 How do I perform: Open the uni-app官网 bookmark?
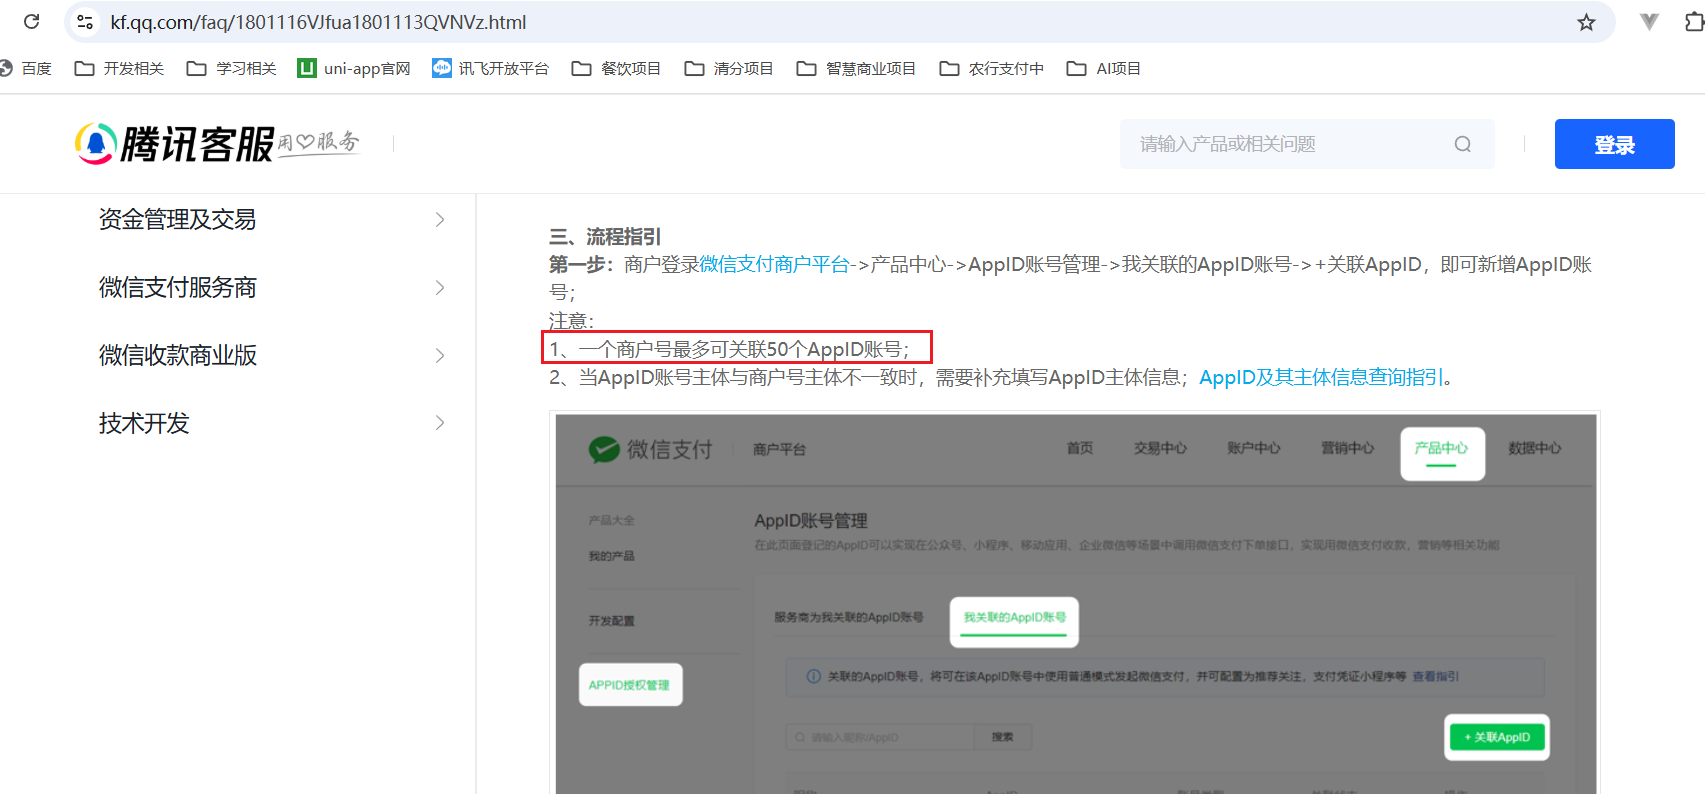(x=354, y=68)
